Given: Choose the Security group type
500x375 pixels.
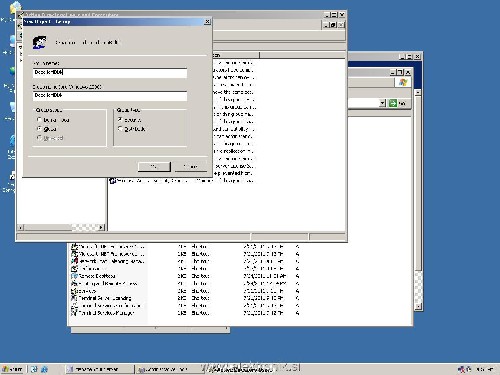Looking at the screenshot, I should tap(120, 119).
